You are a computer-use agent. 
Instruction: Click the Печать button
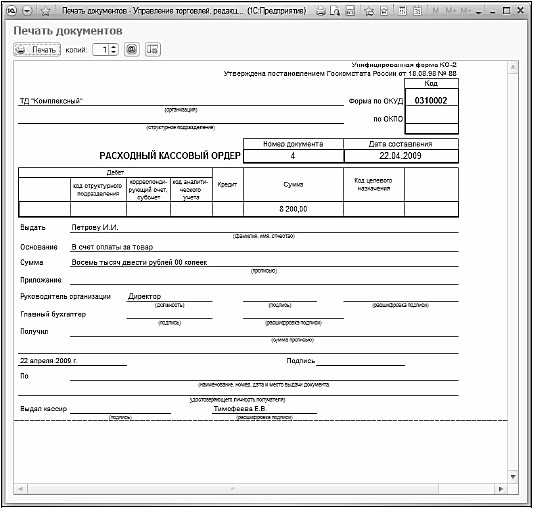(37, 50)
